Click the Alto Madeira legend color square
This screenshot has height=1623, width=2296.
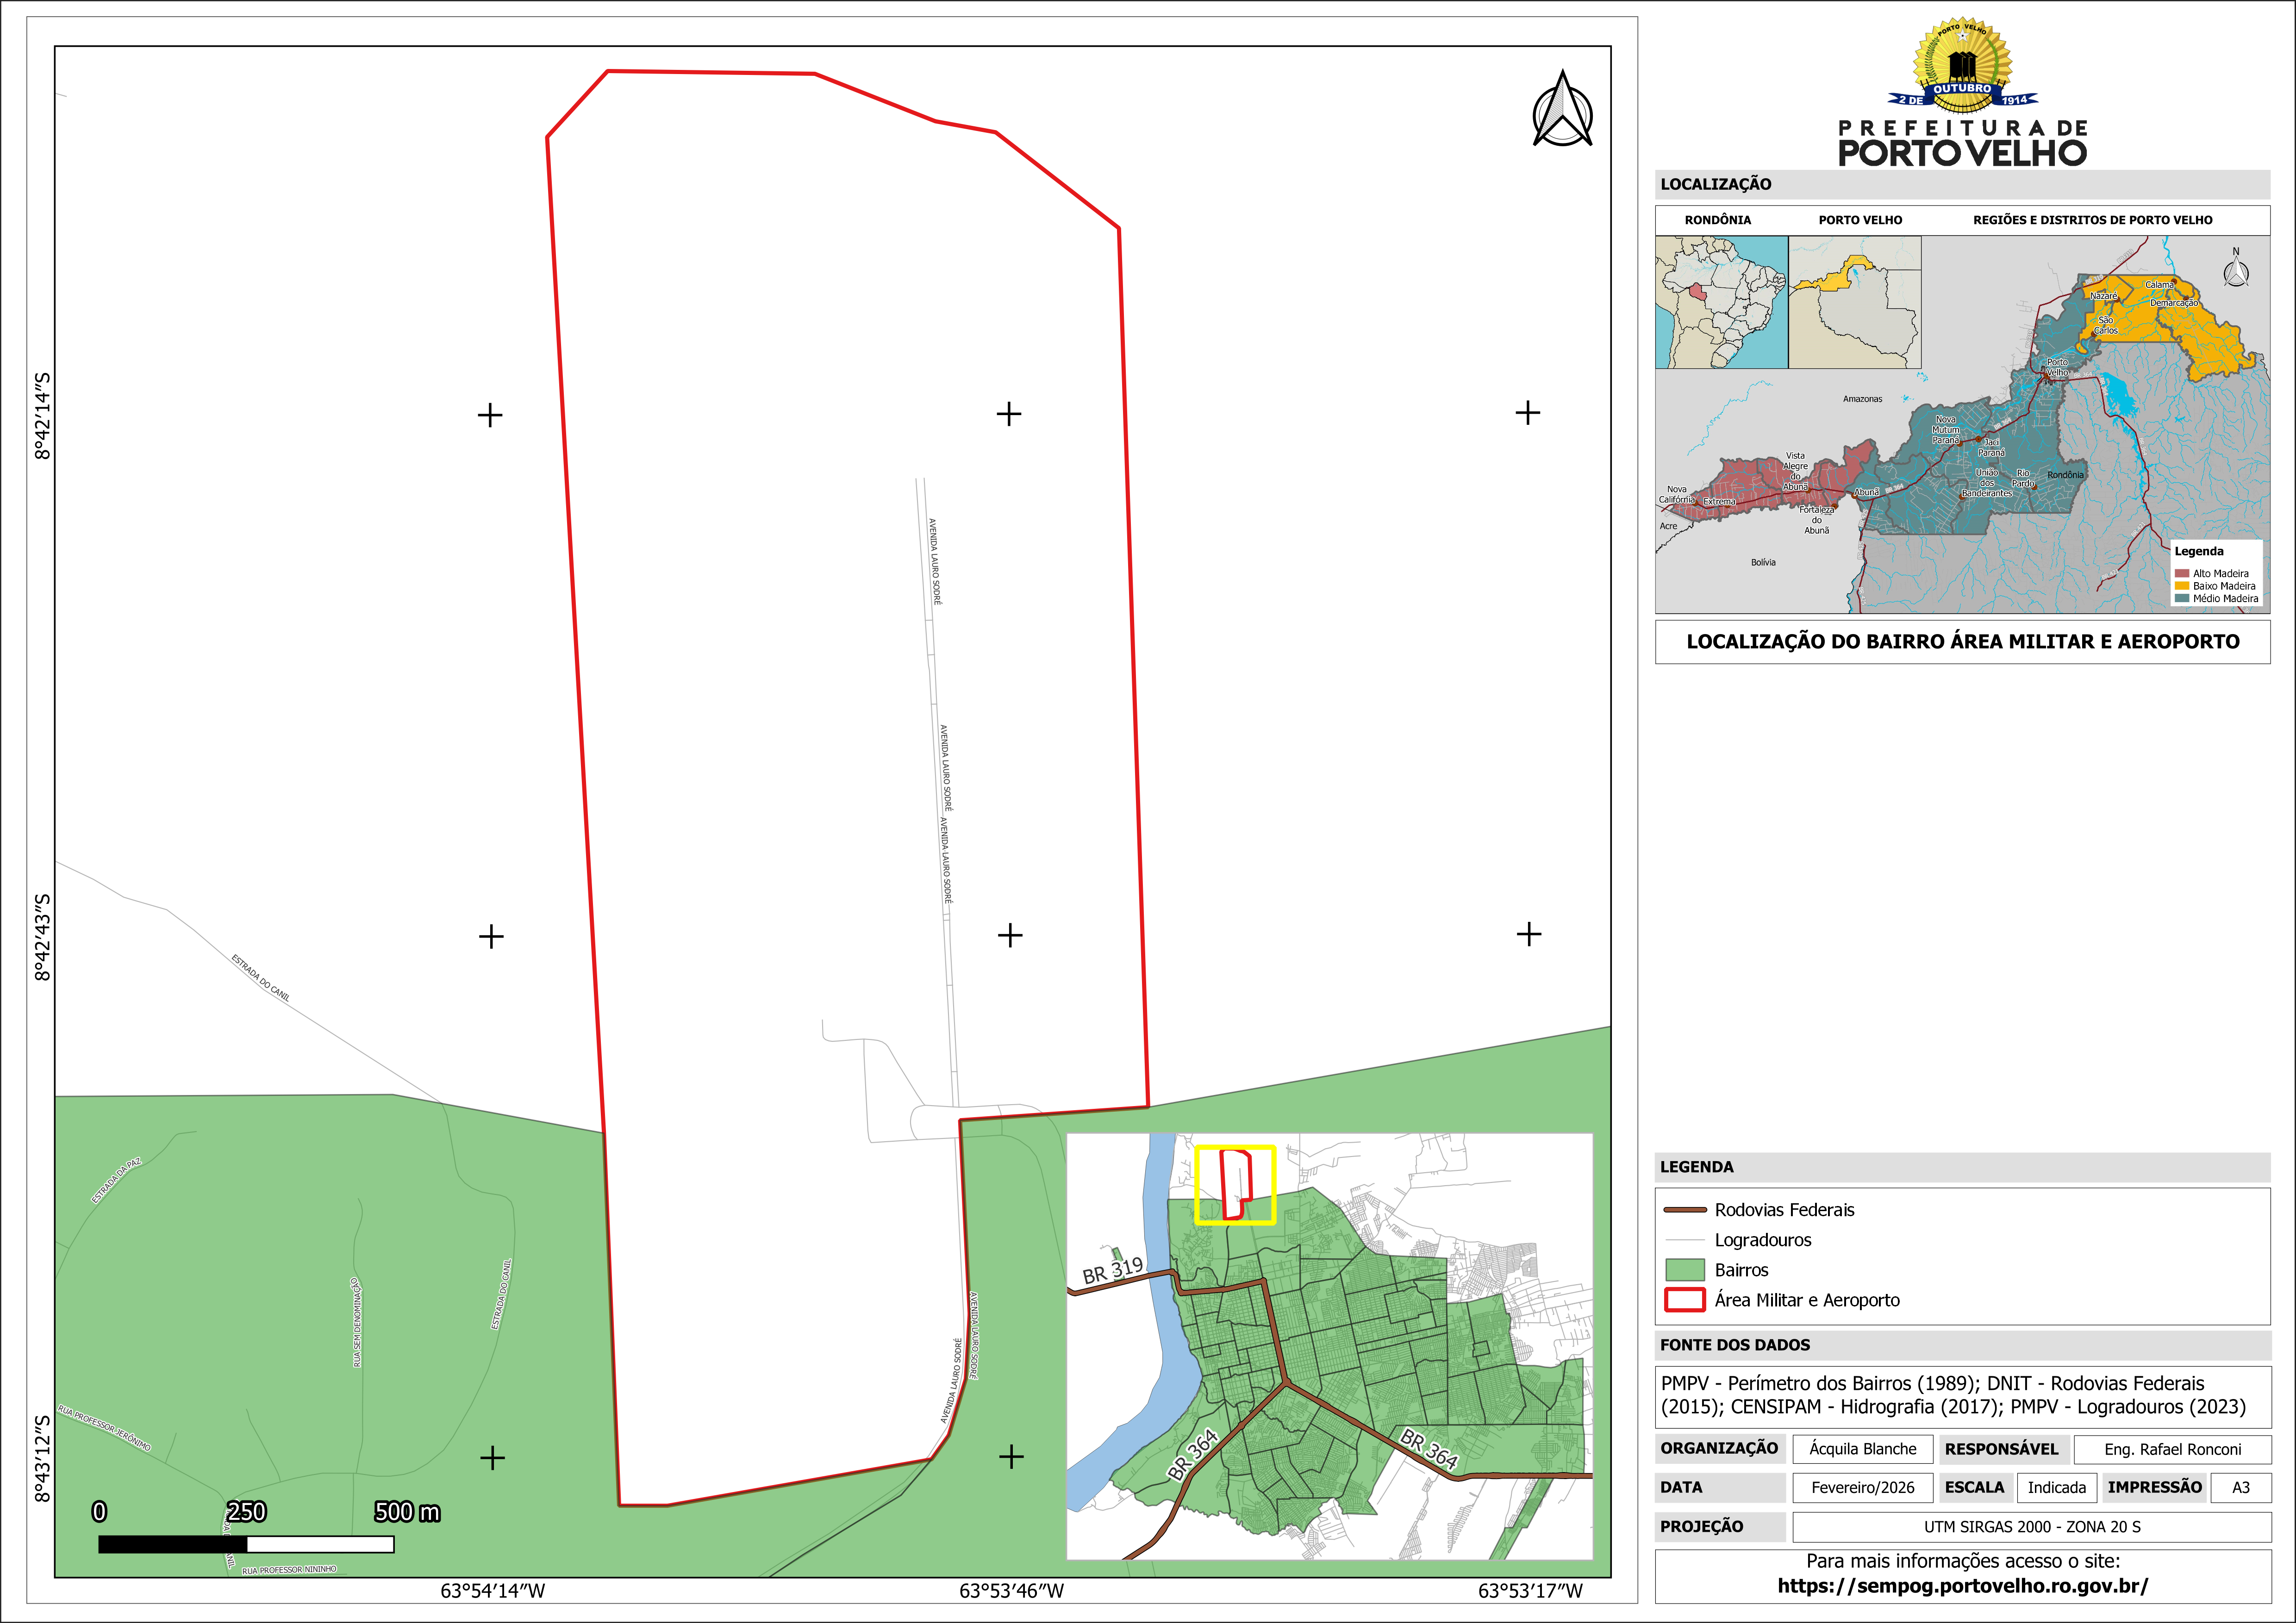tap(2182, 573)
